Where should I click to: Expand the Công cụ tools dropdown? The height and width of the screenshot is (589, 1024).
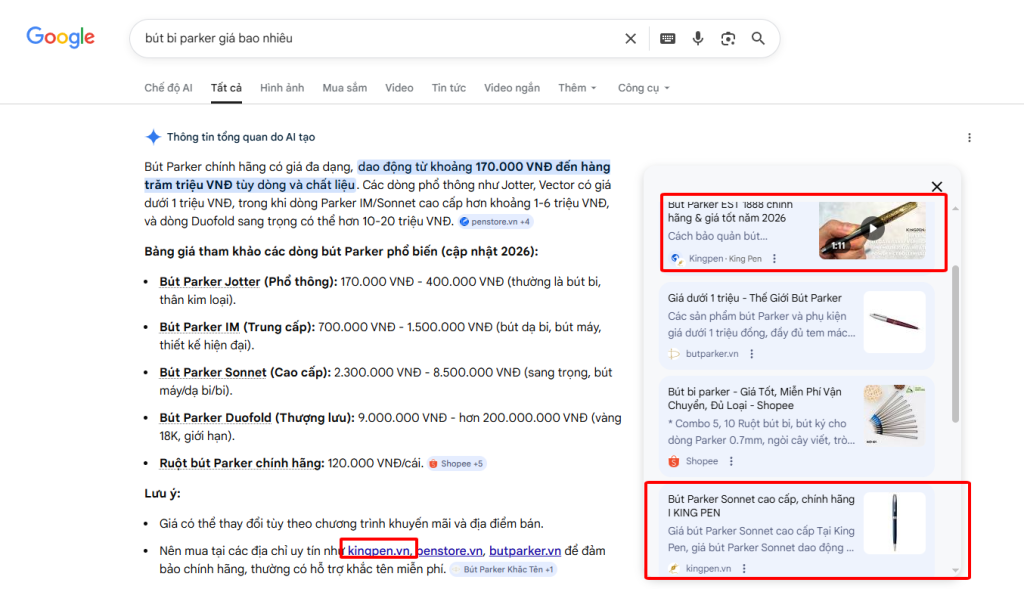point(643,88)
